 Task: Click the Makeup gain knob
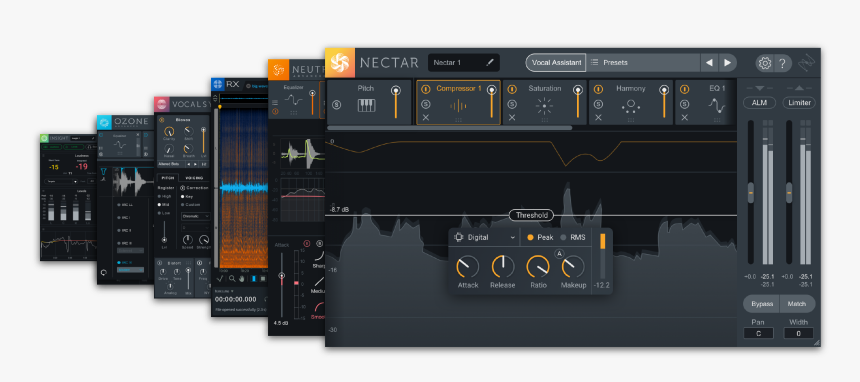pos(573,267)
